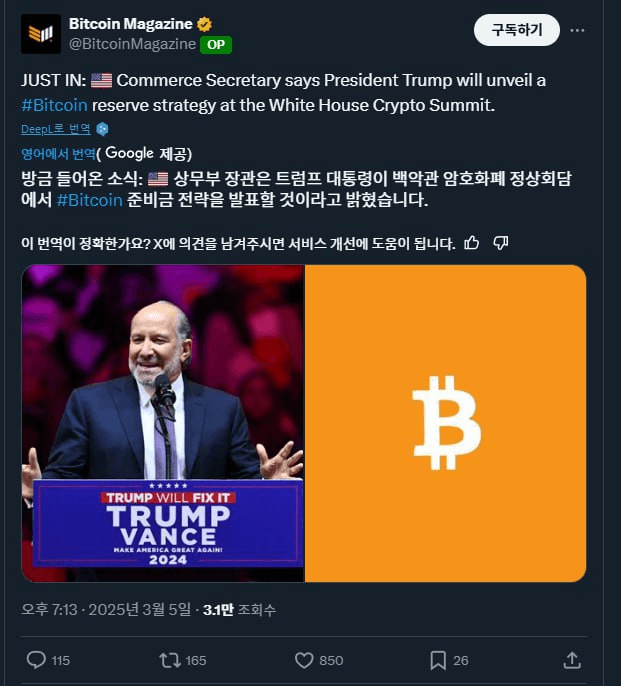
Task: Open the share upload icon
Action: pyautogui.click(x=572, y=660)
